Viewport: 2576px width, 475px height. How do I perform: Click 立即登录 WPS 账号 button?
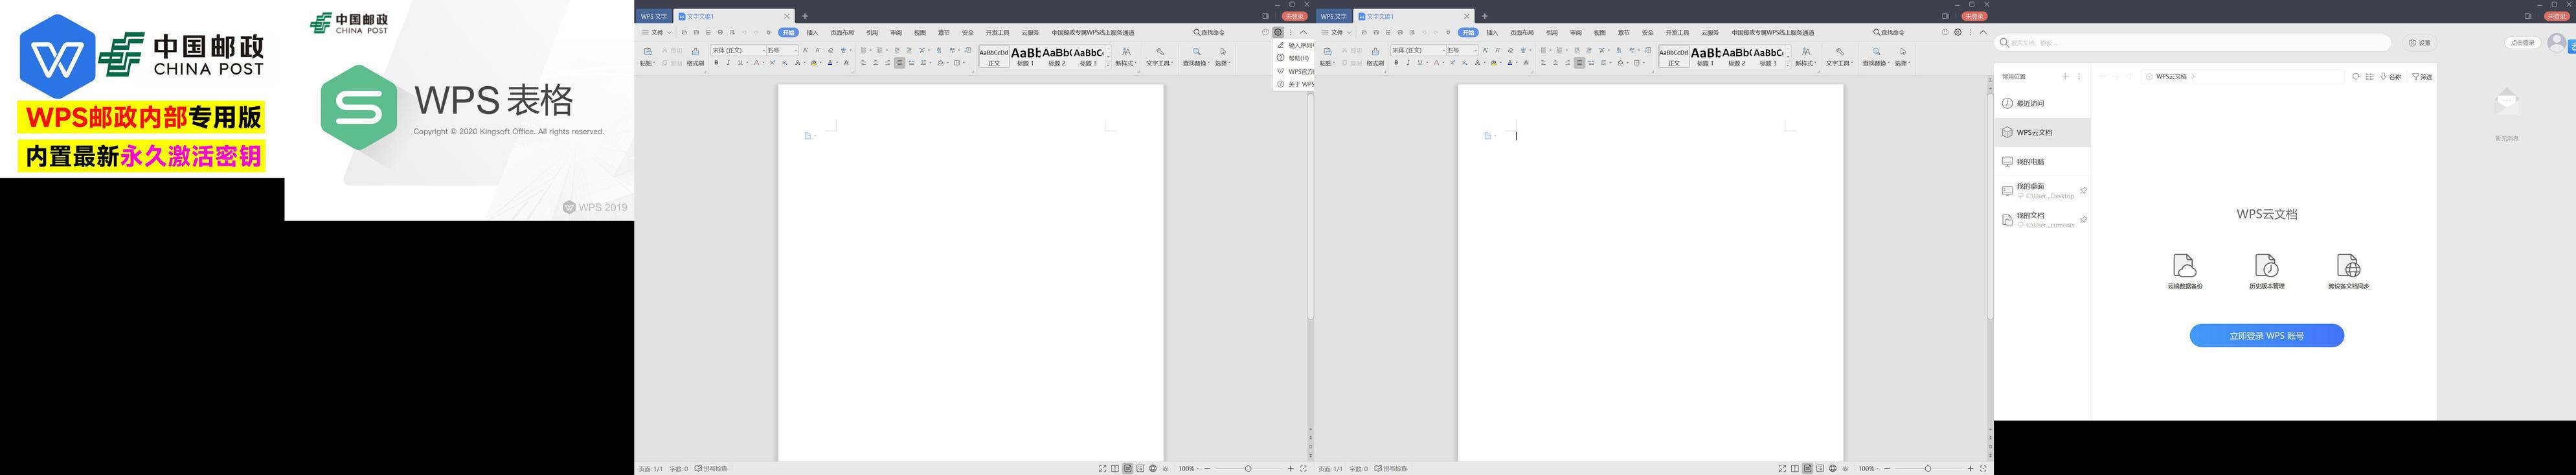[x=2267, y=336]
